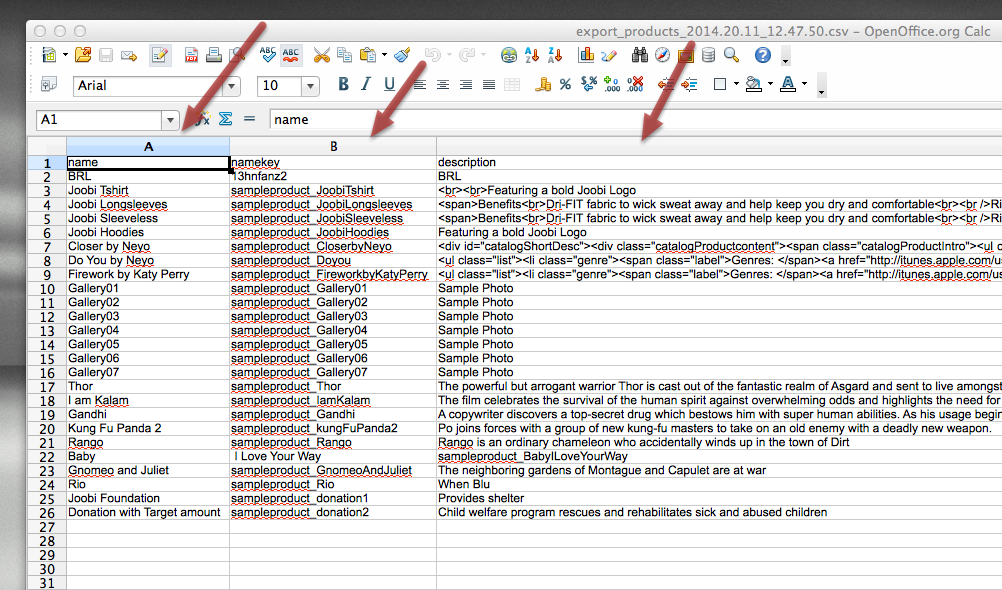This screenshot has height=590, width=1002.
Task: Open the Name Box A1 dropdown
Action: coord(170,120)
